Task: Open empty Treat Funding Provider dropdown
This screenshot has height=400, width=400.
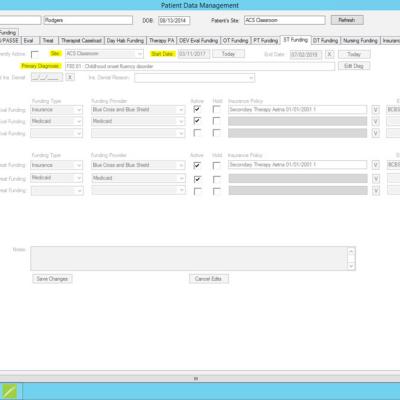Action: (x=138, y=190)
